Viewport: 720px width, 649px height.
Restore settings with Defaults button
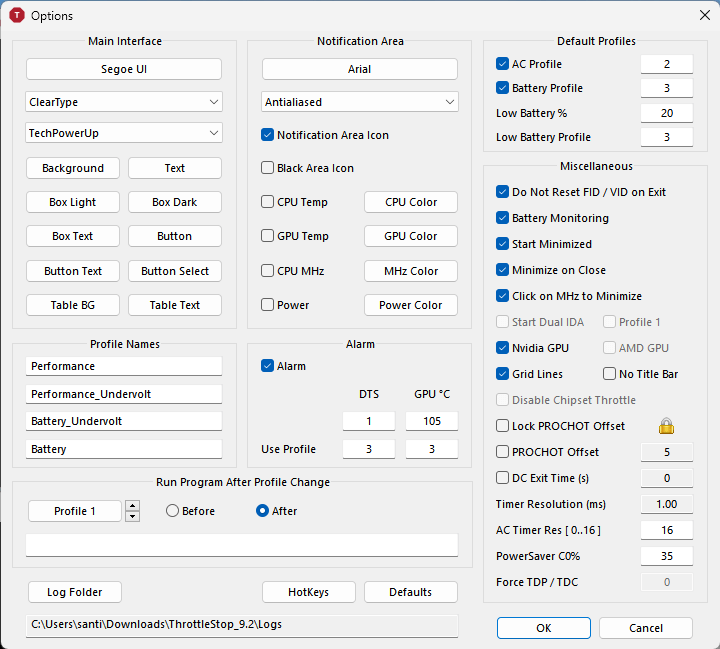411,592
